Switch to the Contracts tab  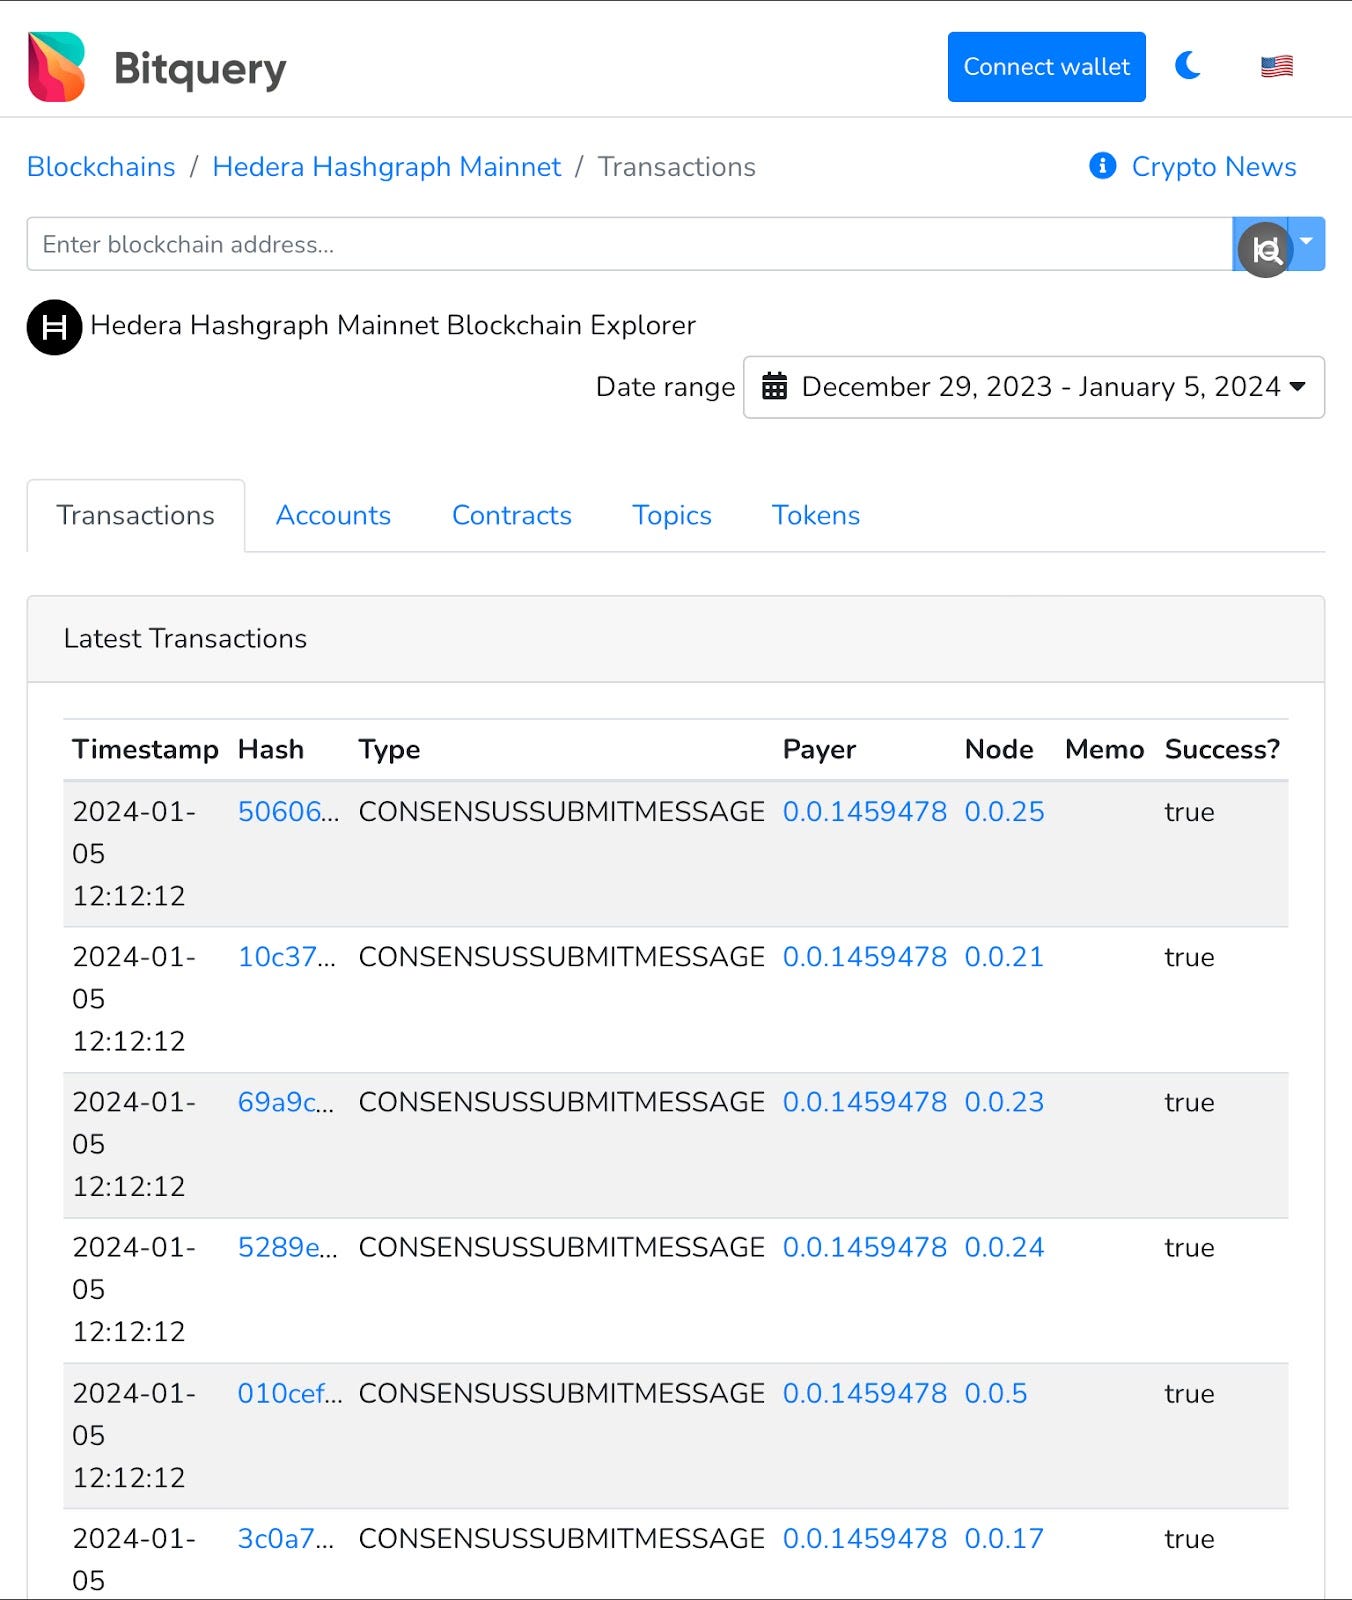[511, 515]
